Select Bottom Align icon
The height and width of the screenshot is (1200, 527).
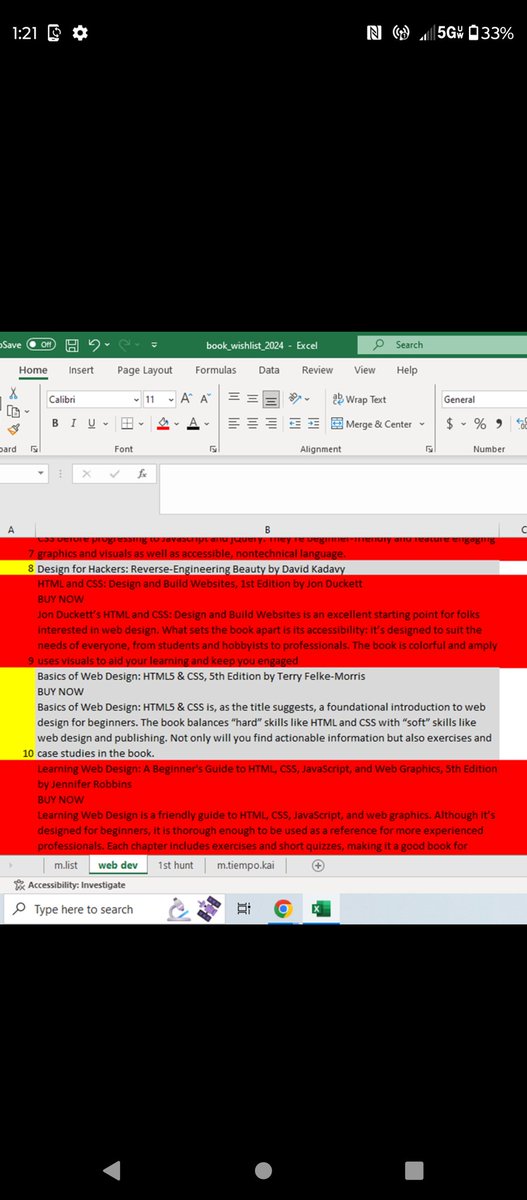[x=270, y=399]
